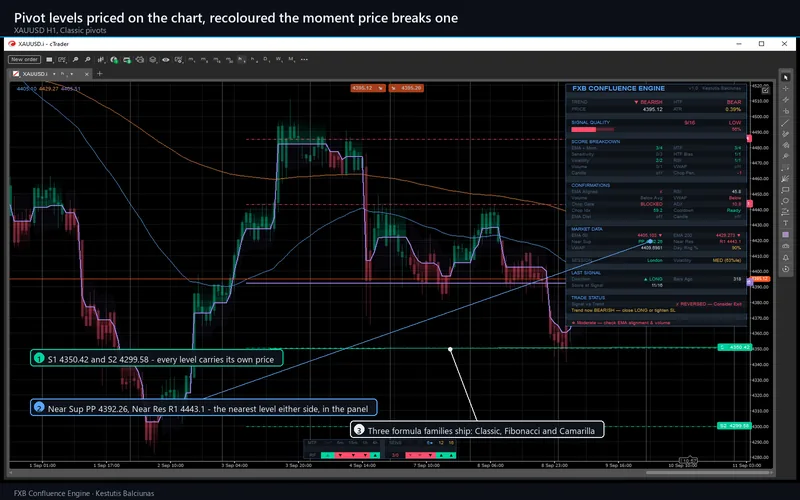Click the S1 4350.42 green level label

pos(734,347)
